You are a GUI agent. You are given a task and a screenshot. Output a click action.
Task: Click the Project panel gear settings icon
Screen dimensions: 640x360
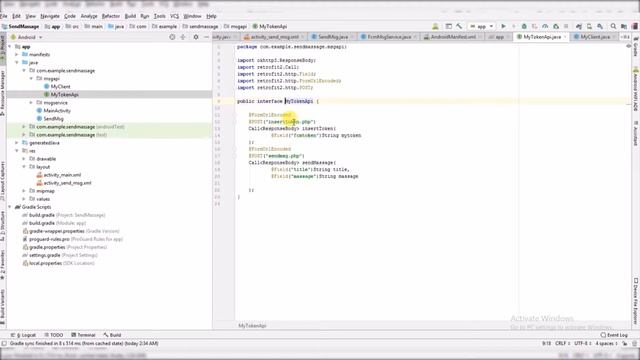pyautogui.click(x=196, y=37)
